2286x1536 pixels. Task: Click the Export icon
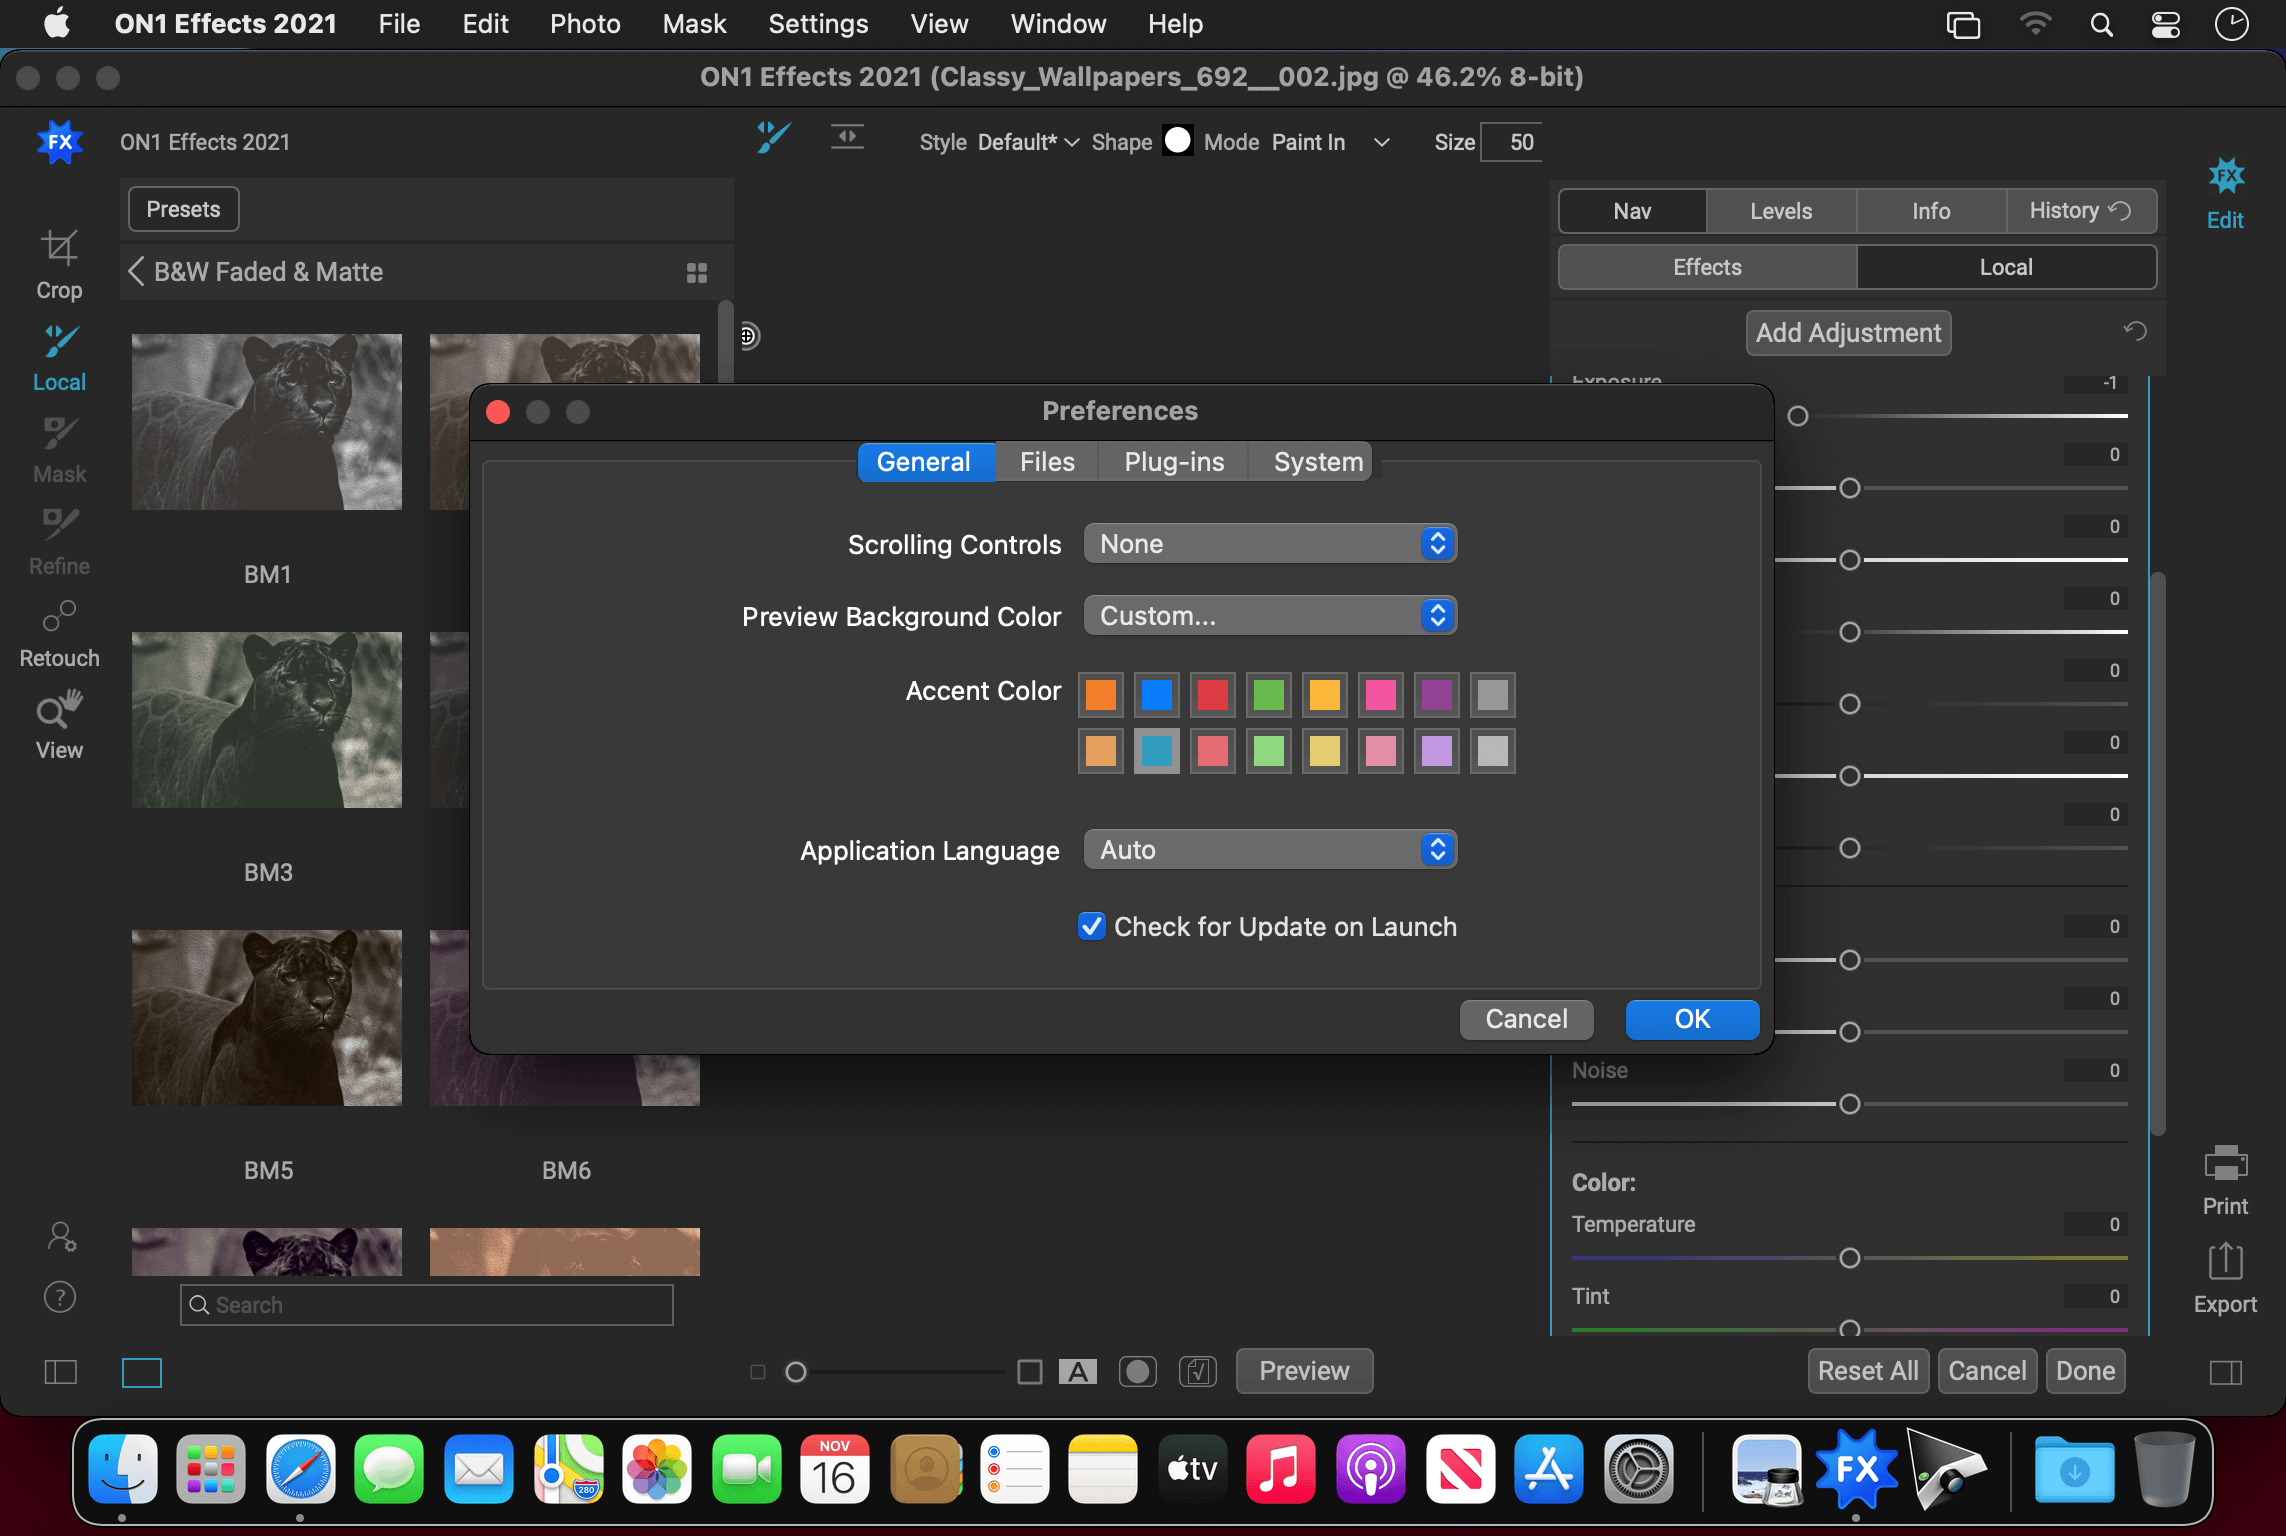(x=2225, y=1278)
